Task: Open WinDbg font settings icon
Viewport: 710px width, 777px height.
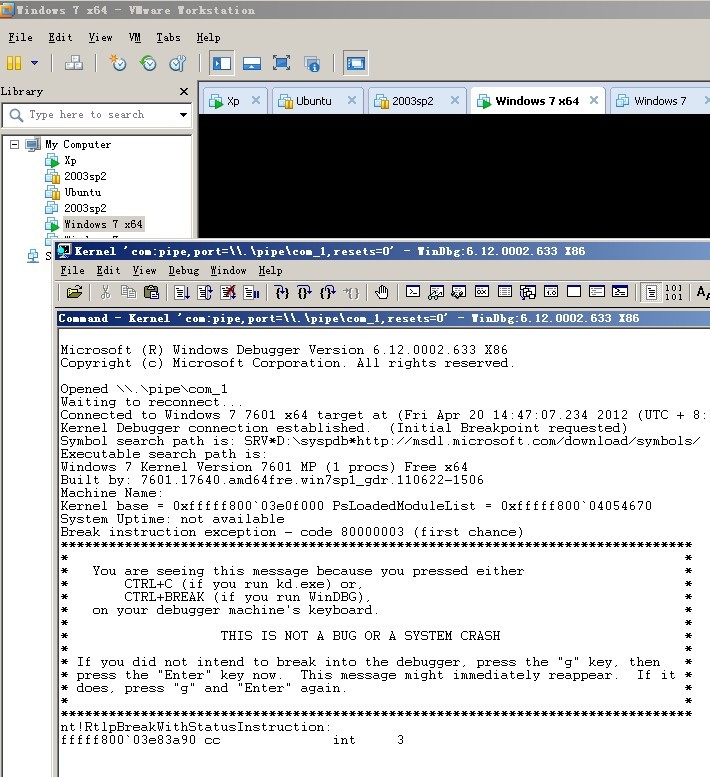Action: 702,292
